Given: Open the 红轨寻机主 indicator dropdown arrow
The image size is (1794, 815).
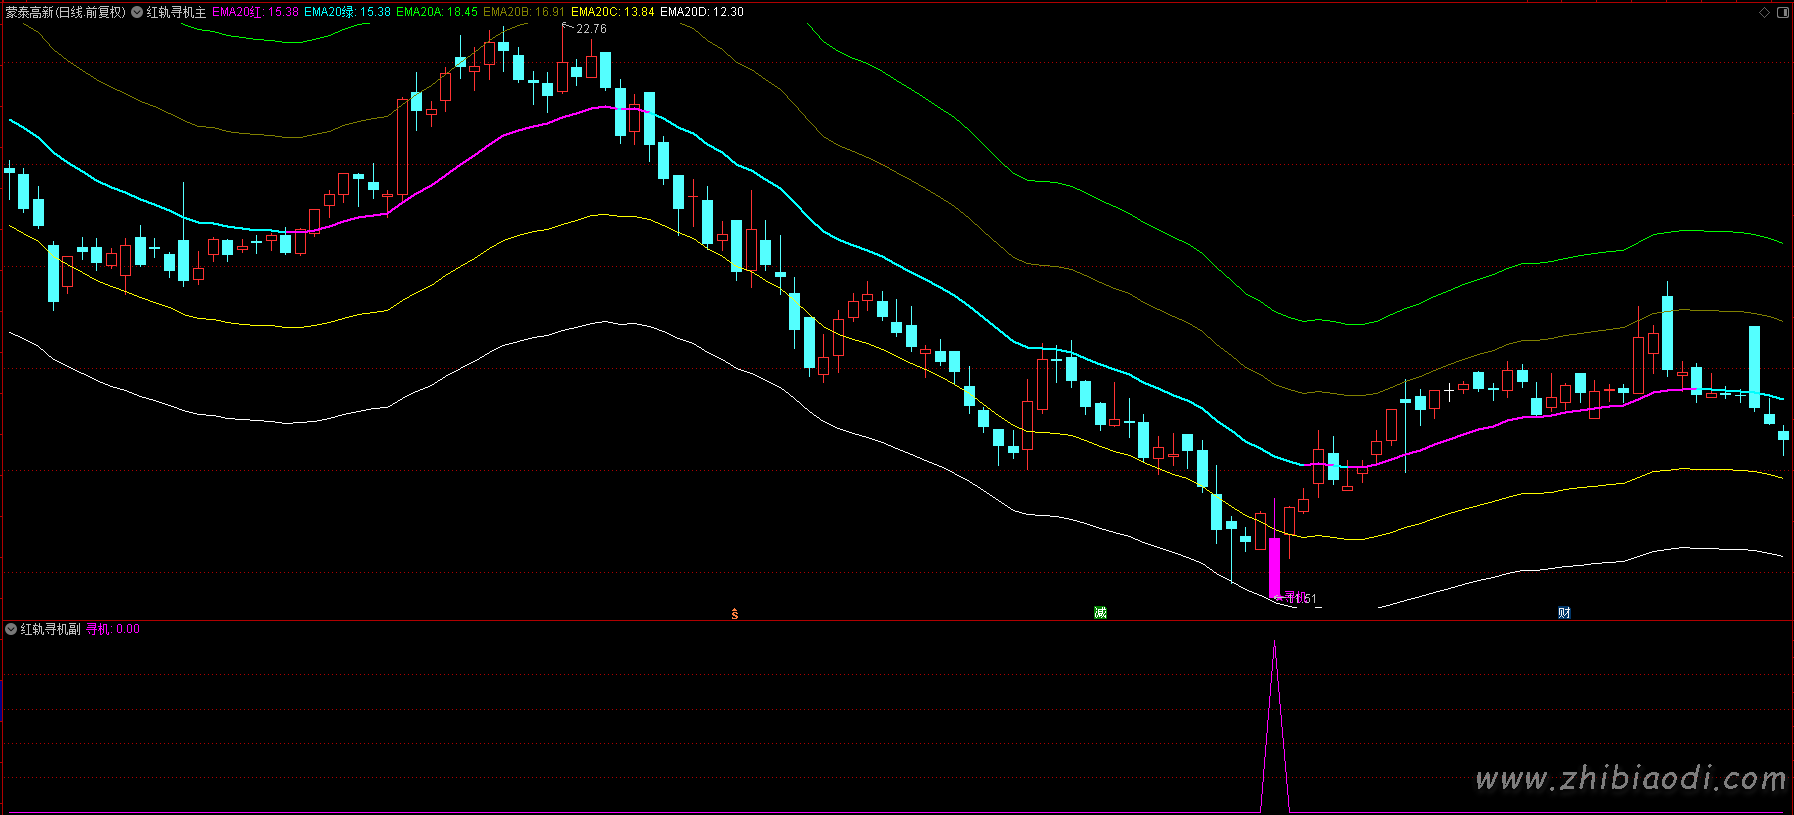Looking at the screenshot, I should 137,12.
